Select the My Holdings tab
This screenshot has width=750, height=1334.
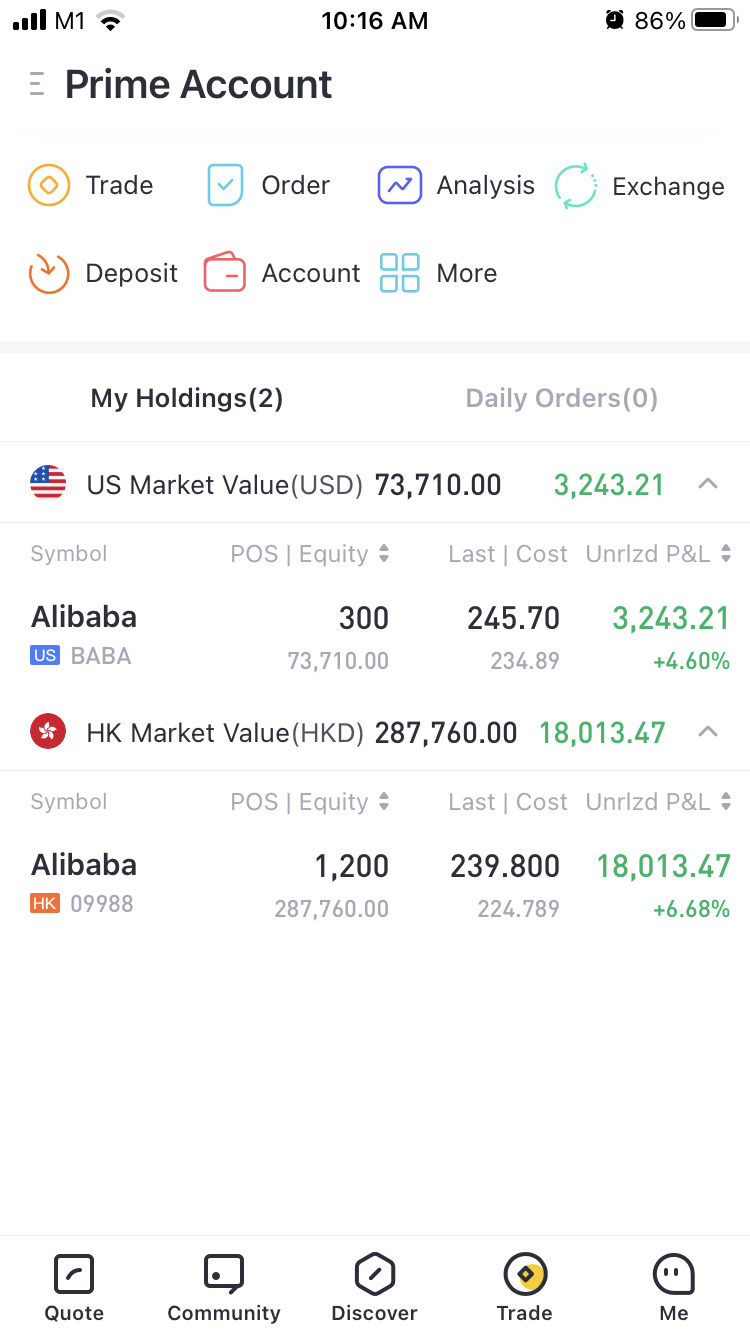tap(187, 399)
